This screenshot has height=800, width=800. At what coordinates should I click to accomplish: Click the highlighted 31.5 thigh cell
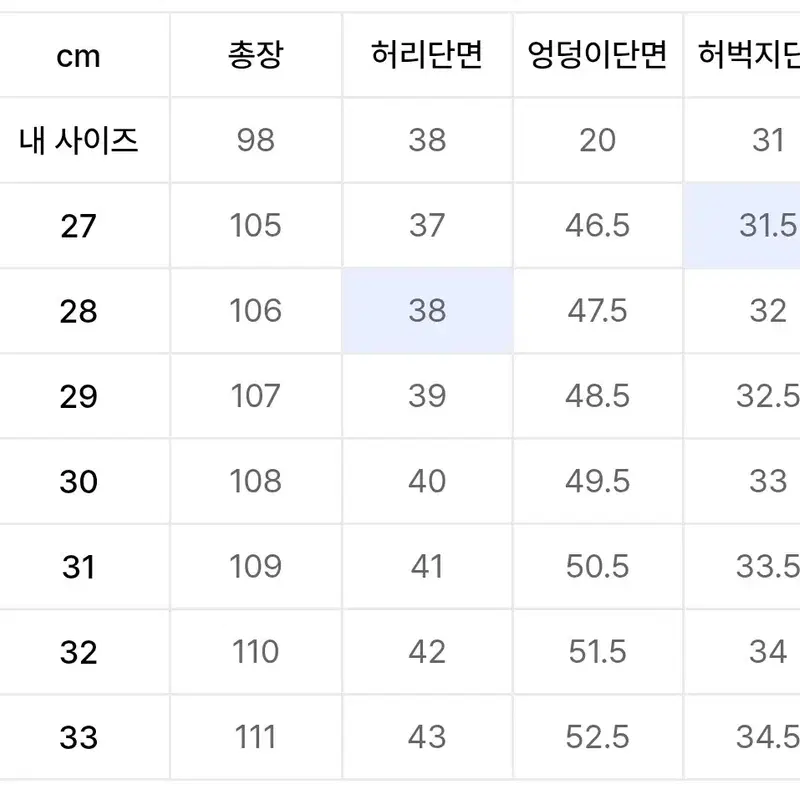click(742, 226)
